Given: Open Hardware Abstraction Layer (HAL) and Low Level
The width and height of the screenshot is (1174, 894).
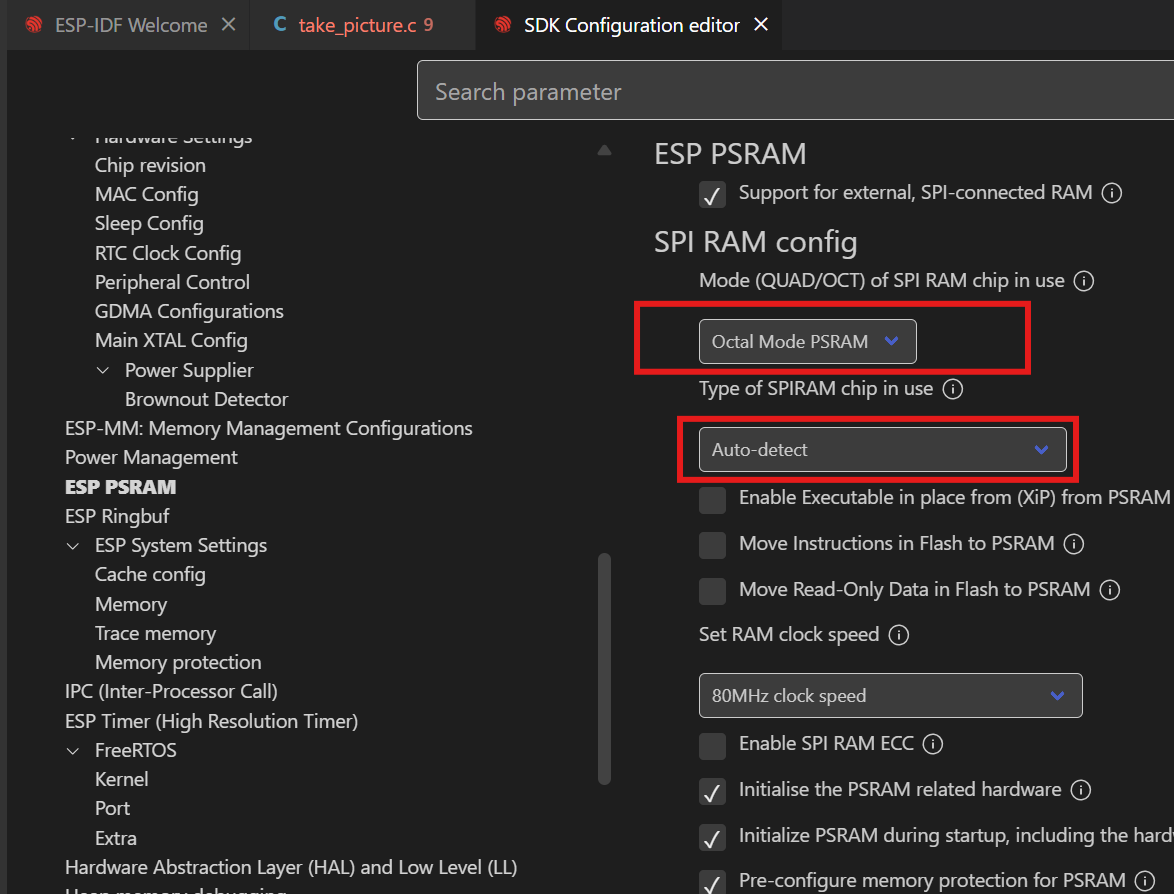Looking at the screenshot, I should pyautogui.click(x=291, y=868).
